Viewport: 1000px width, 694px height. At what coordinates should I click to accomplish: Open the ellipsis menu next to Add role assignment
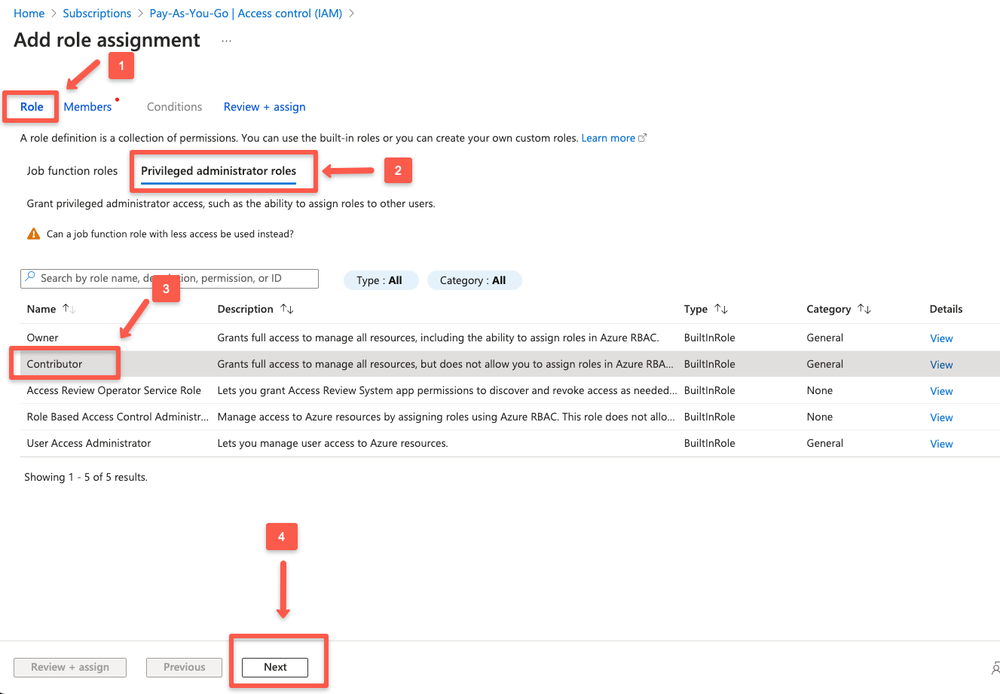(225, 41)
